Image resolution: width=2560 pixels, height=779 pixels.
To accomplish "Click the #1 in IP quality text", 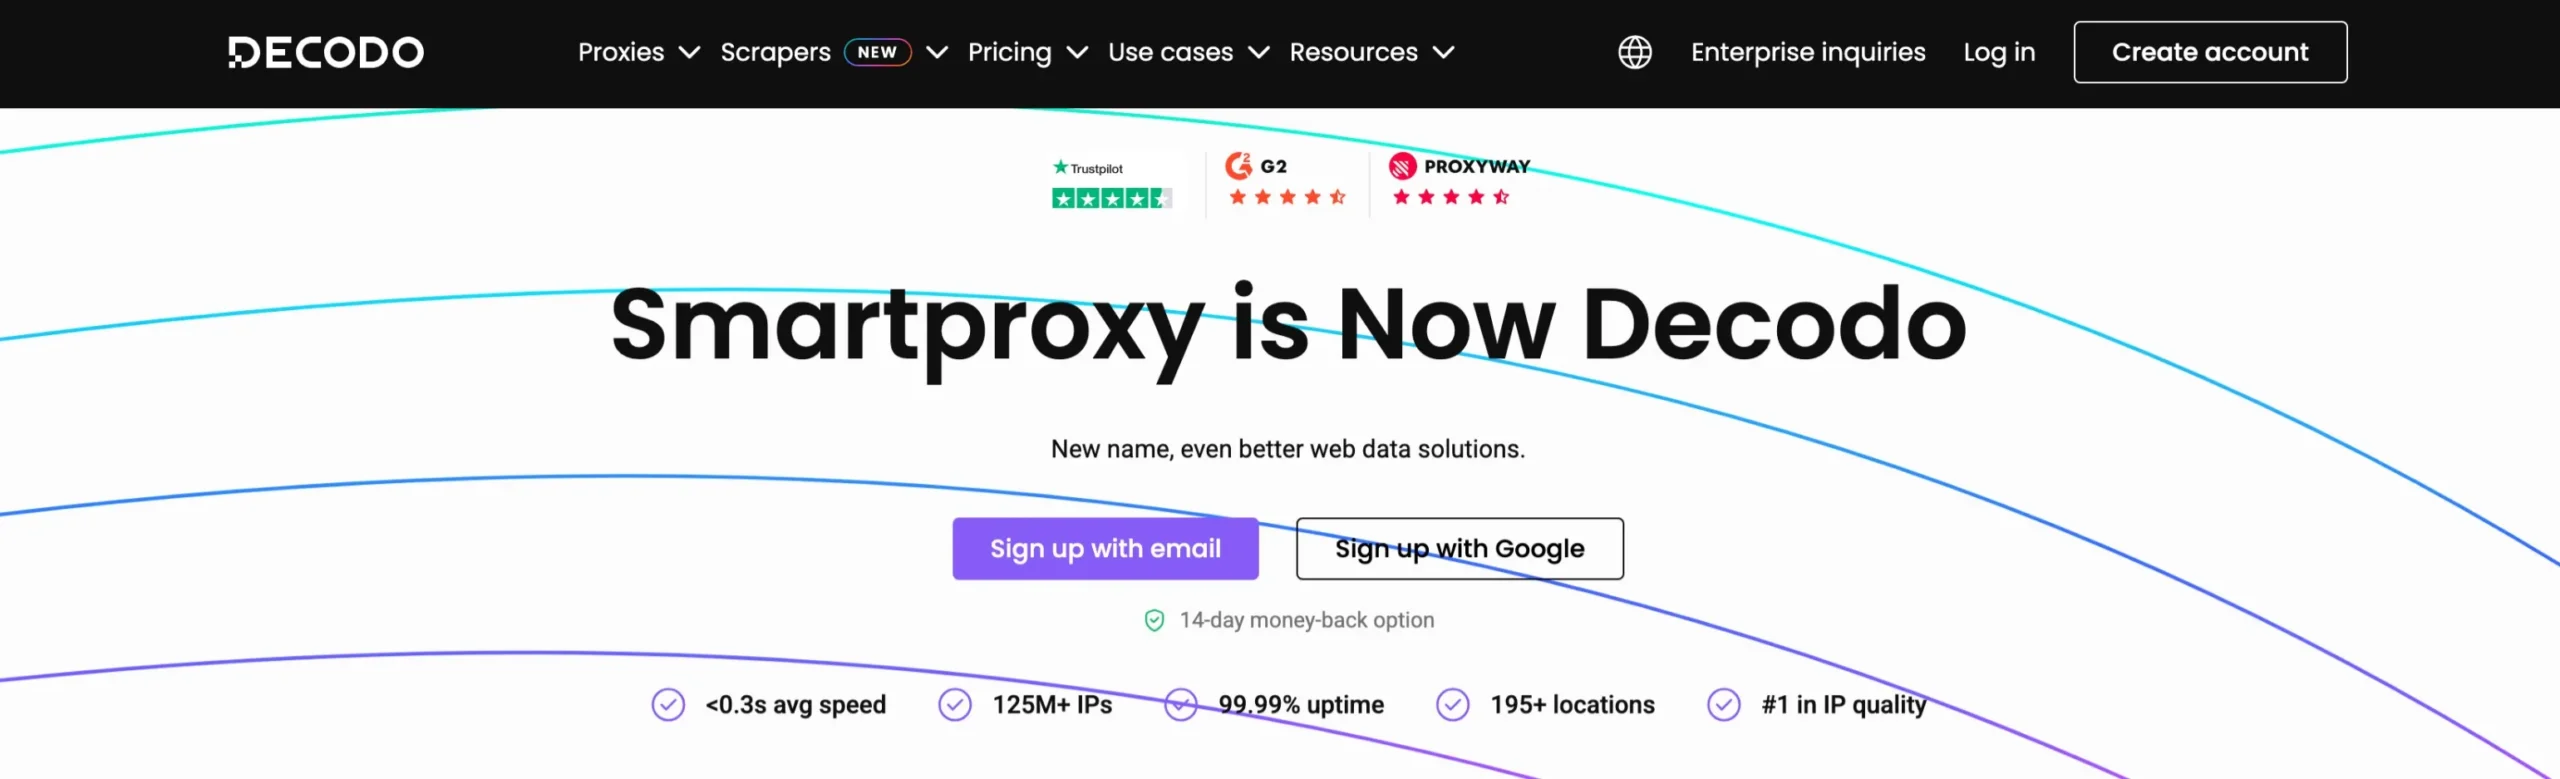I will (x=1844, y=705).
